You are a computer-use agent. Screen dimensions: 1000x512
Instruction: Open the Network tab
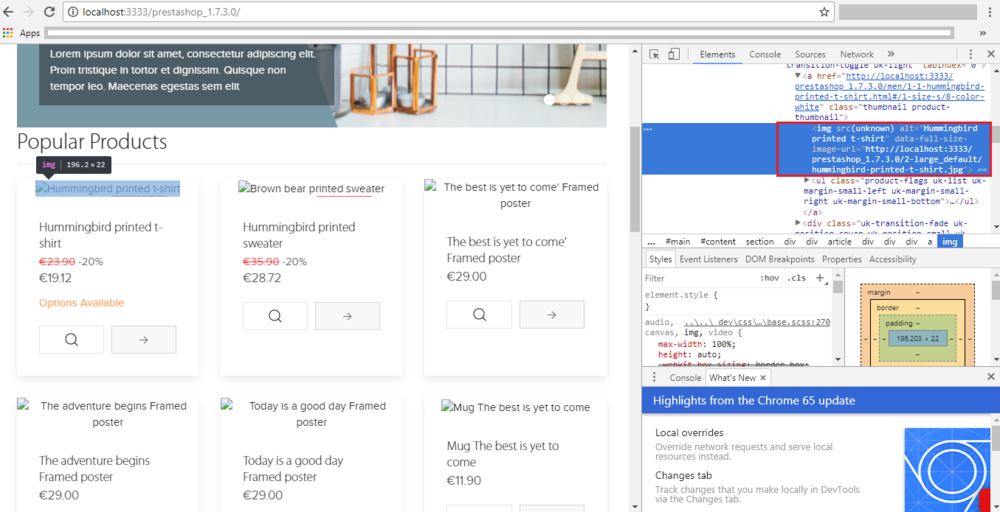pyautogui.click(x=857, y=54)
